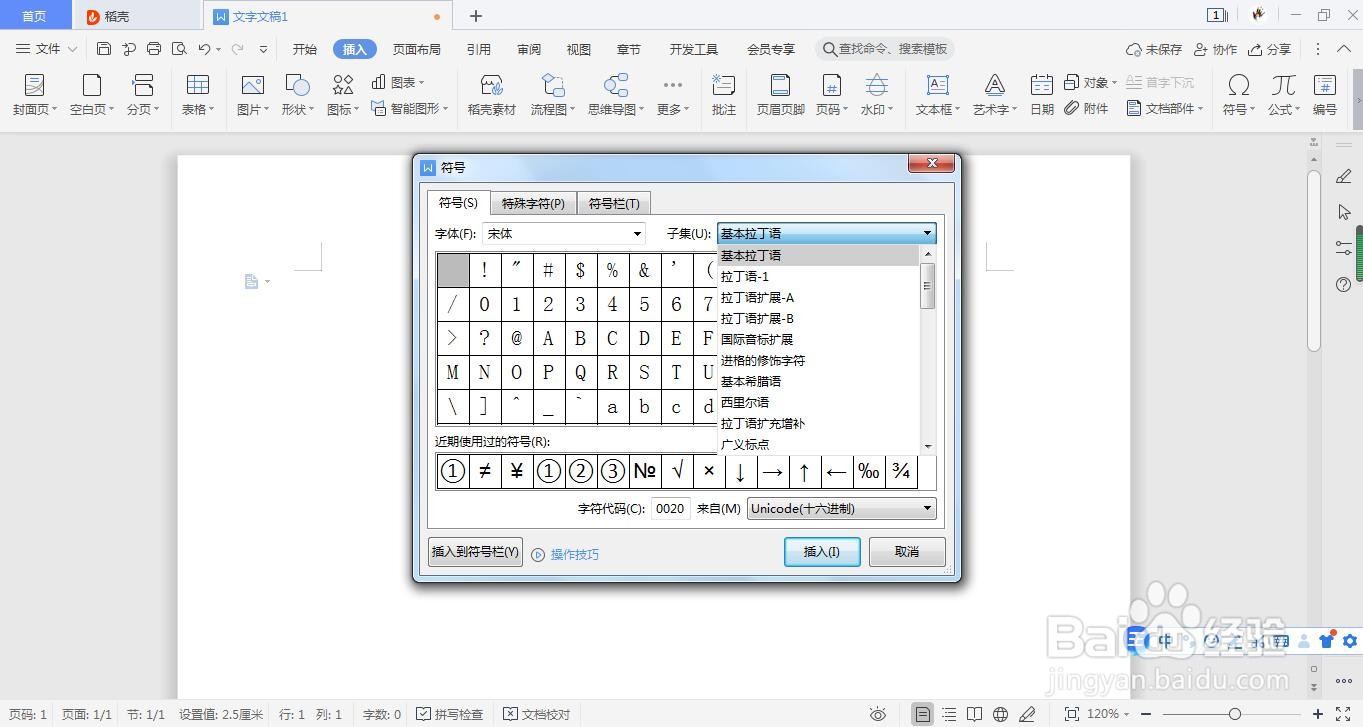
Task: Insert a shape via the 形状 icon
Action: (x=295, y=95)
